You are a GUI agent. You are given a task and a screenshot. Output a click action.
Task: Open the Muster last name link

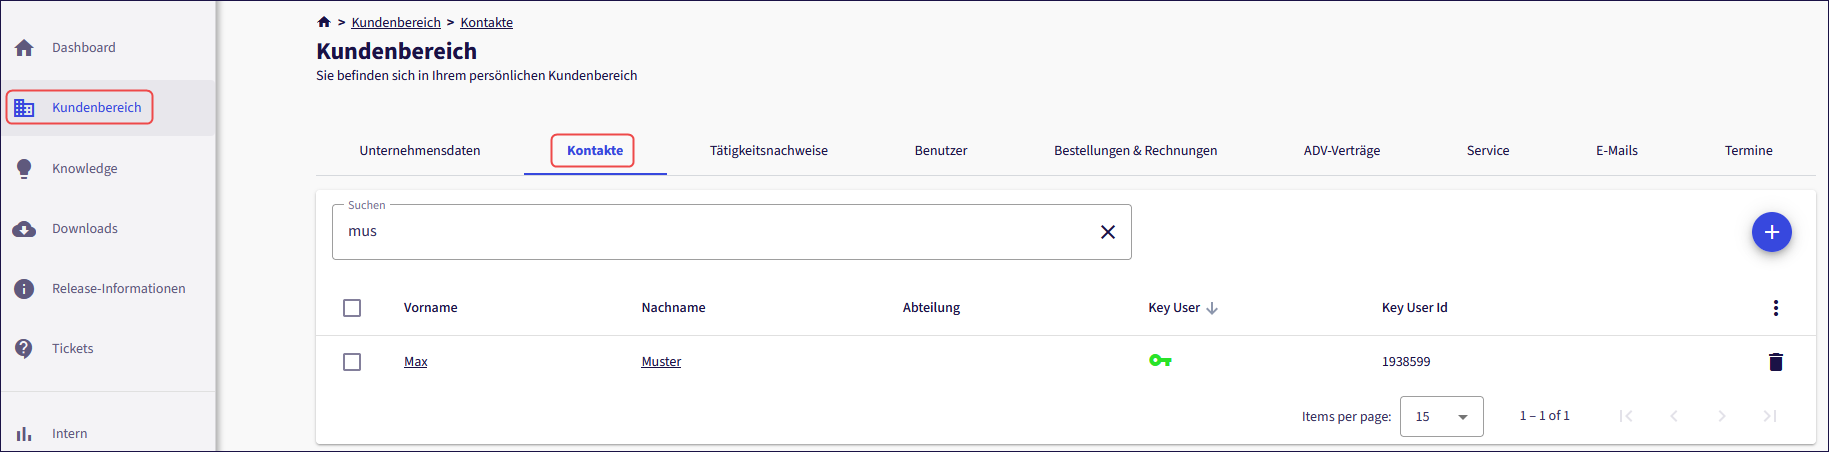click(661, 362)
